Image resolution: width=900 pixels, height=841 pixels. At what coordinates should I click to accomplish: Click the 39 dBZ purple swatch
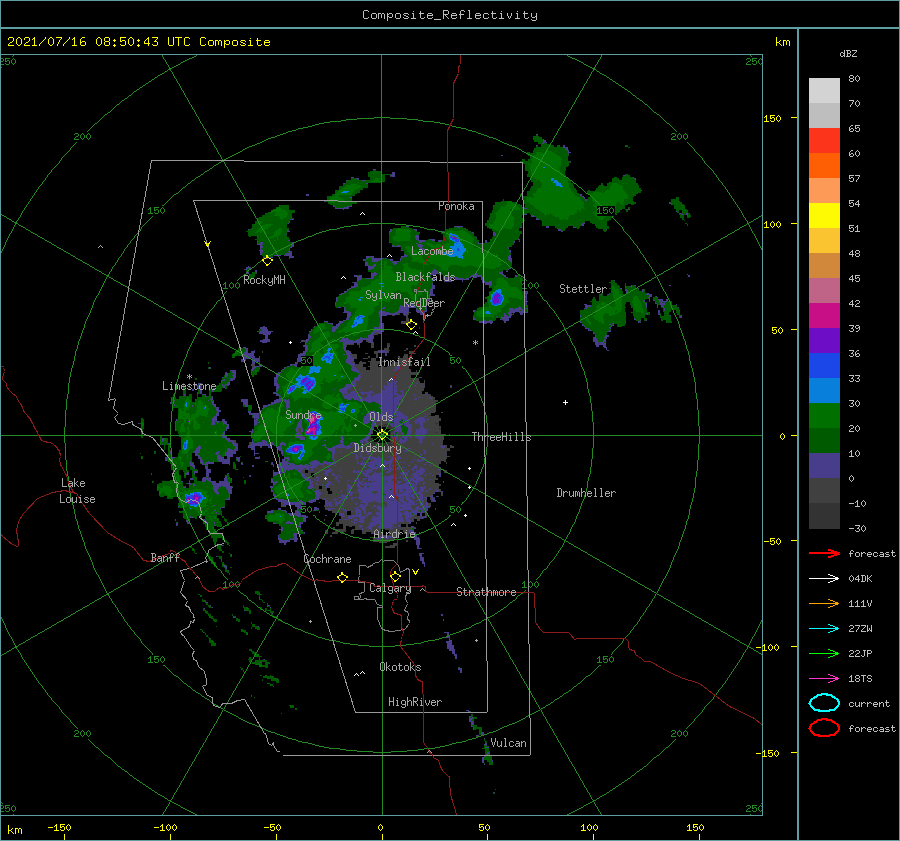tap(824, 340)
